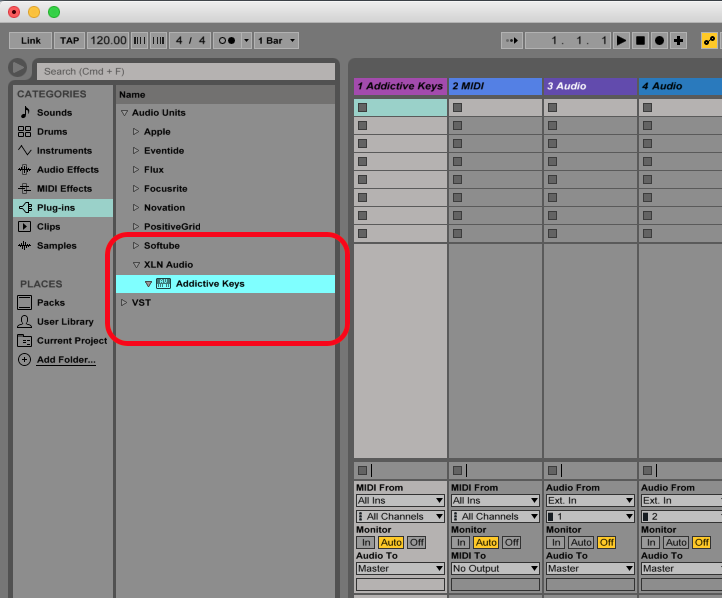Click the Name column header
Viewport: 722px width, 598px height.
click(225, 94)
